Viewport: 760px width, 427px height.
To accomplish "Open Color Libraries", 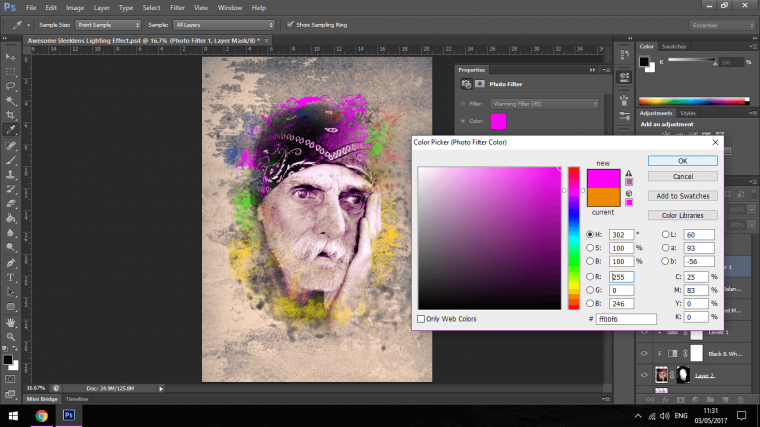I will coord(682,215).
